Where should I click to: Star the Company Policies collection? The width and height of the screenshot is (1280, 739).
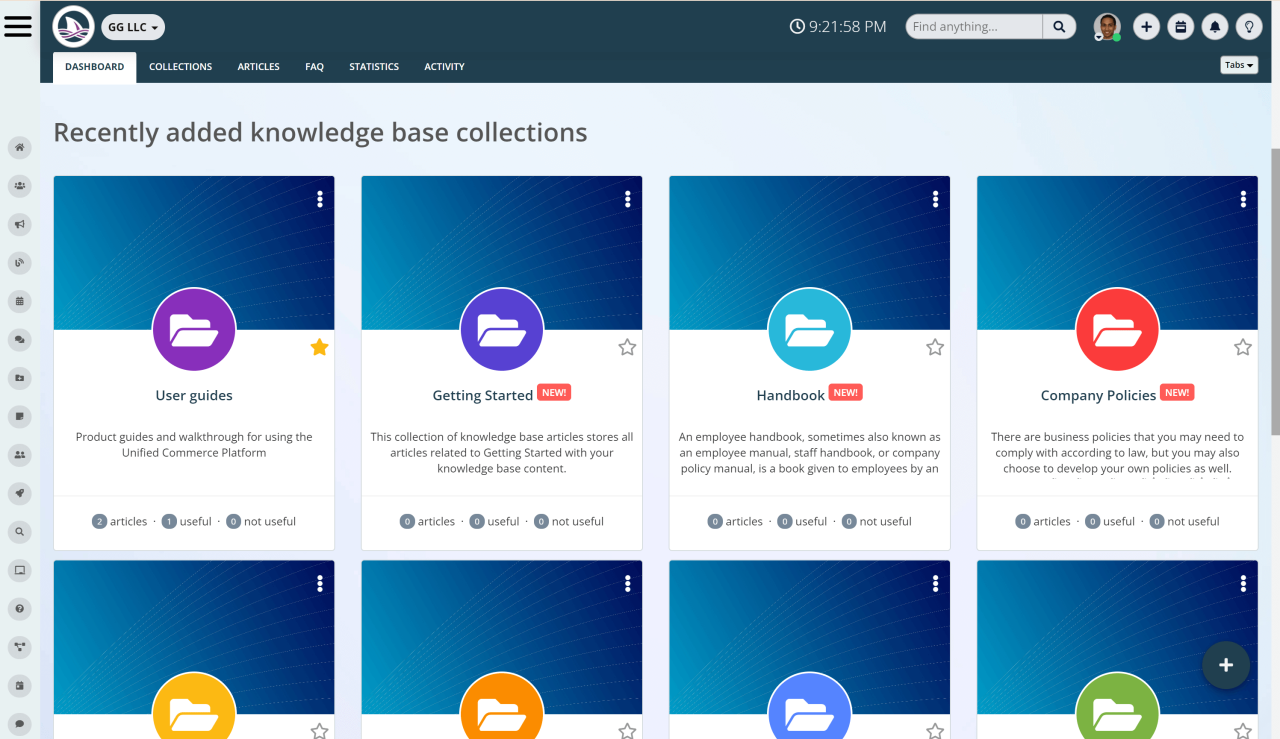tap(1243, 347)
